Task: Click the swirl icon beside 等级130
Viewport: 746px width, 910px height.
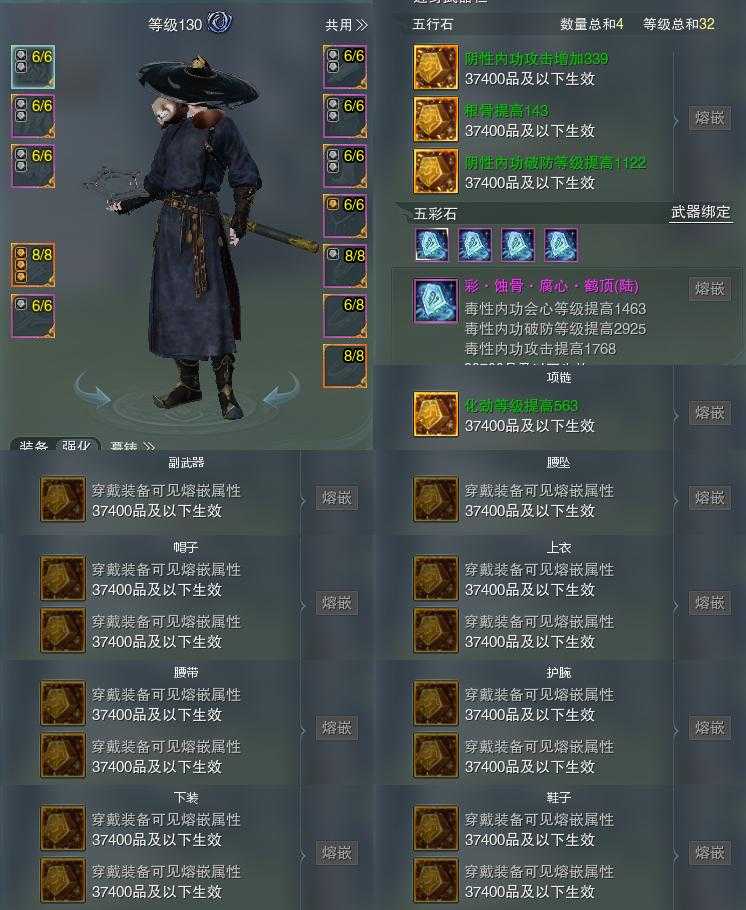Action: (220, 23)
